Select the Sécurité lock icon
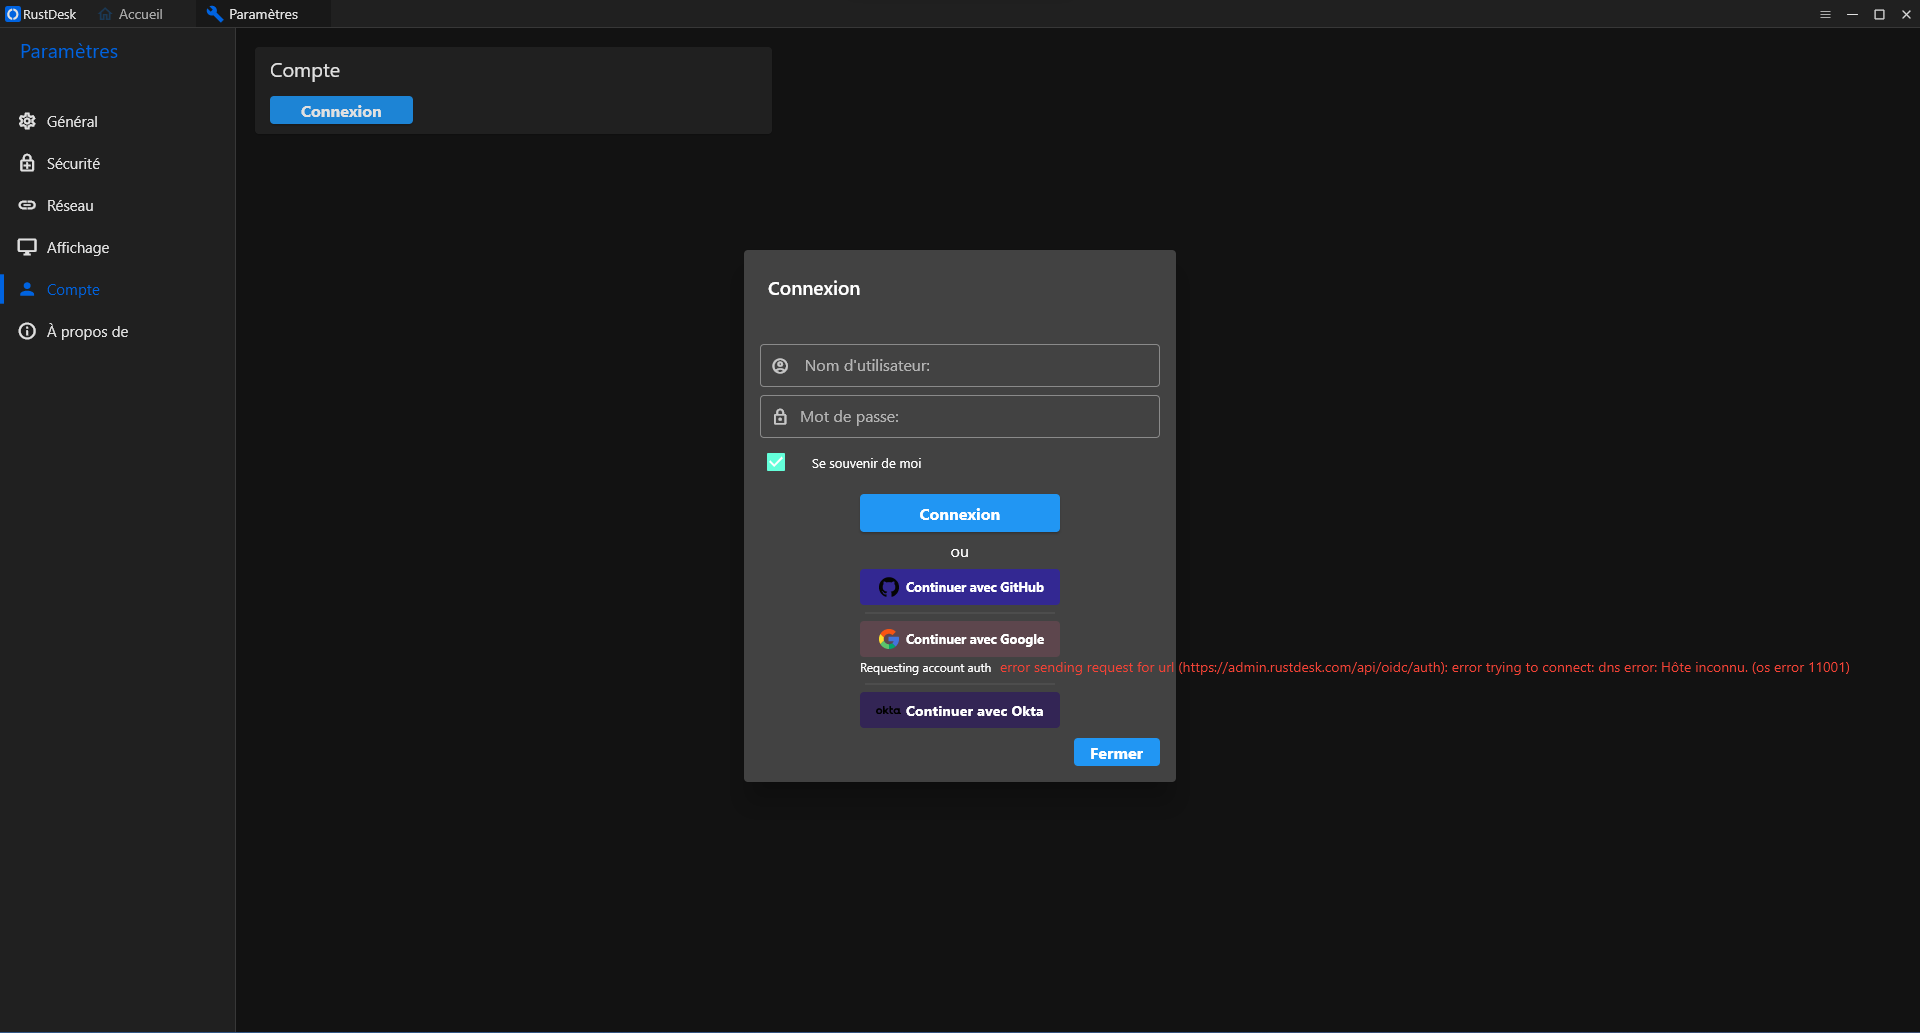 coord(27,163)
